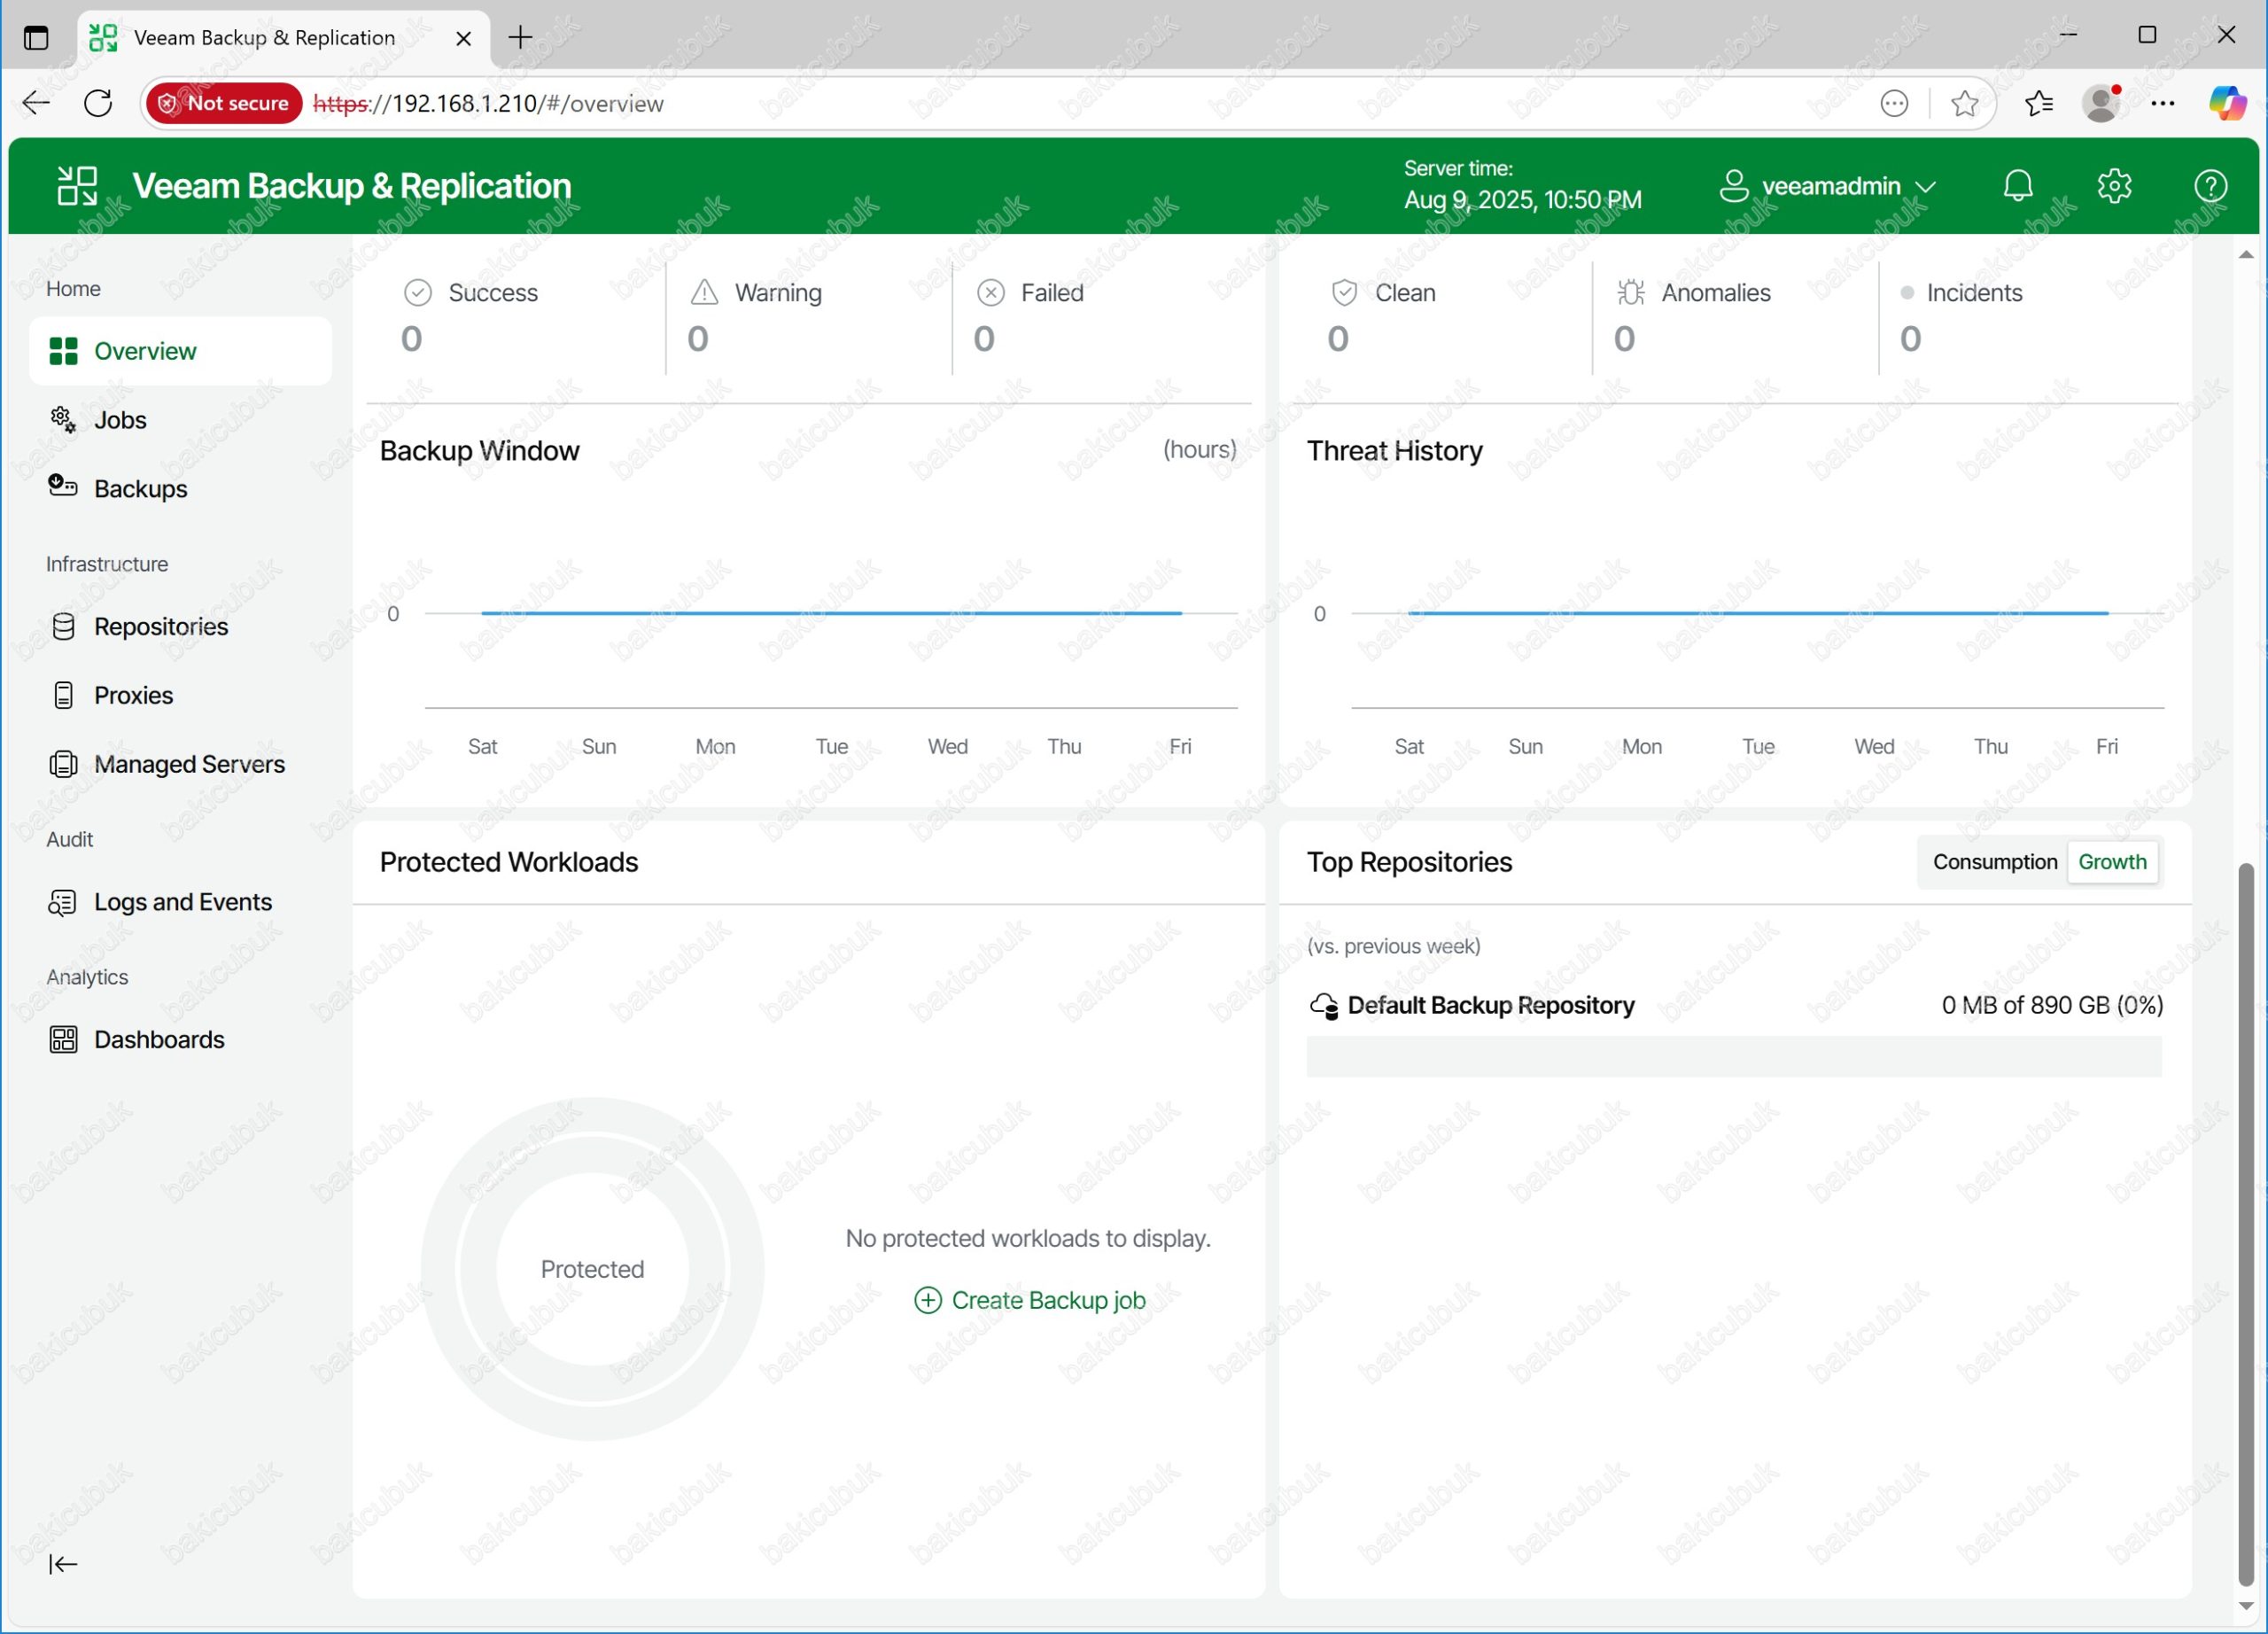Screen dimensions: 2268x1634
Task: Click the Repositories database icon
Action: [x=63, y=627]
